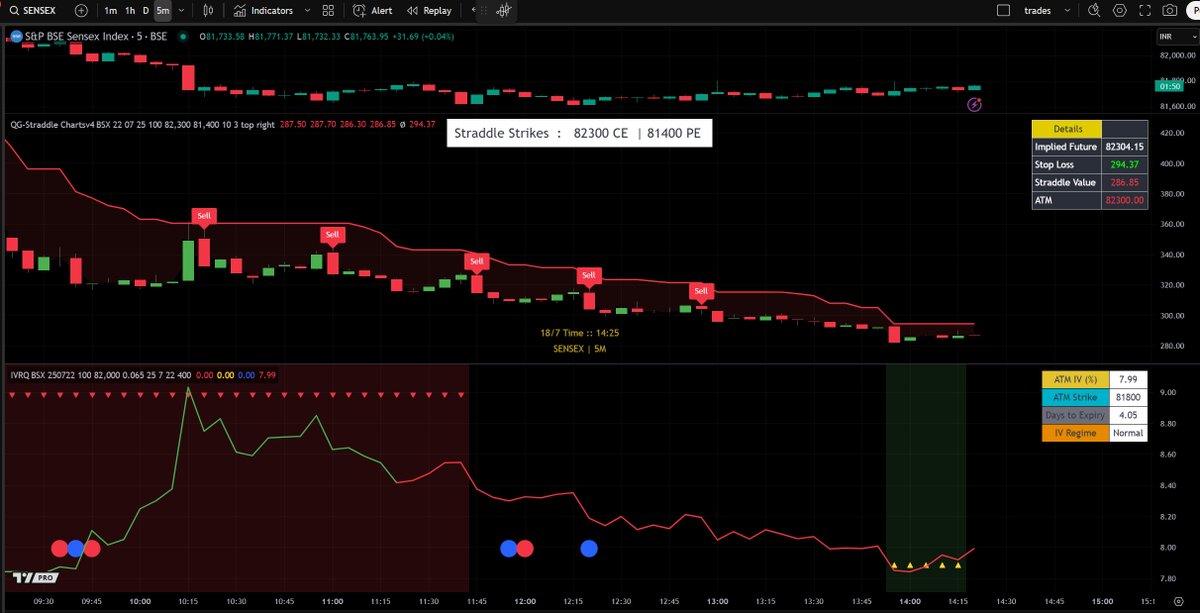Expand the favorite indicators dropdown arrow
This screenshot has height=613, width=1200.
click(x=306, y=10)
